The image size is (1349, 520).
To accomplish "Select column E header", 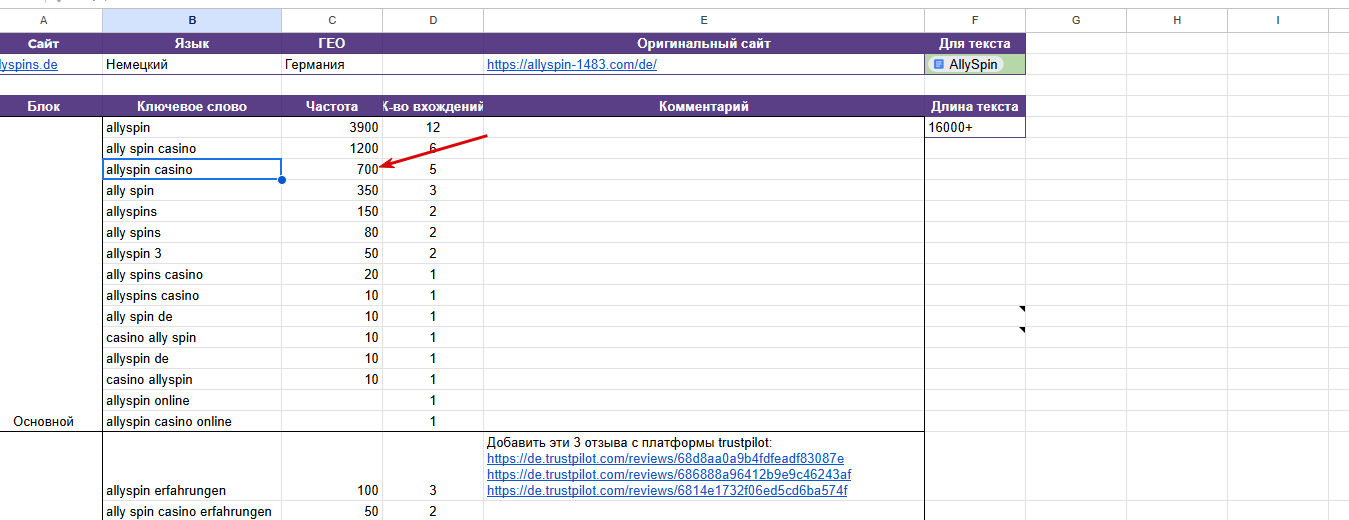I will (704, 20).
